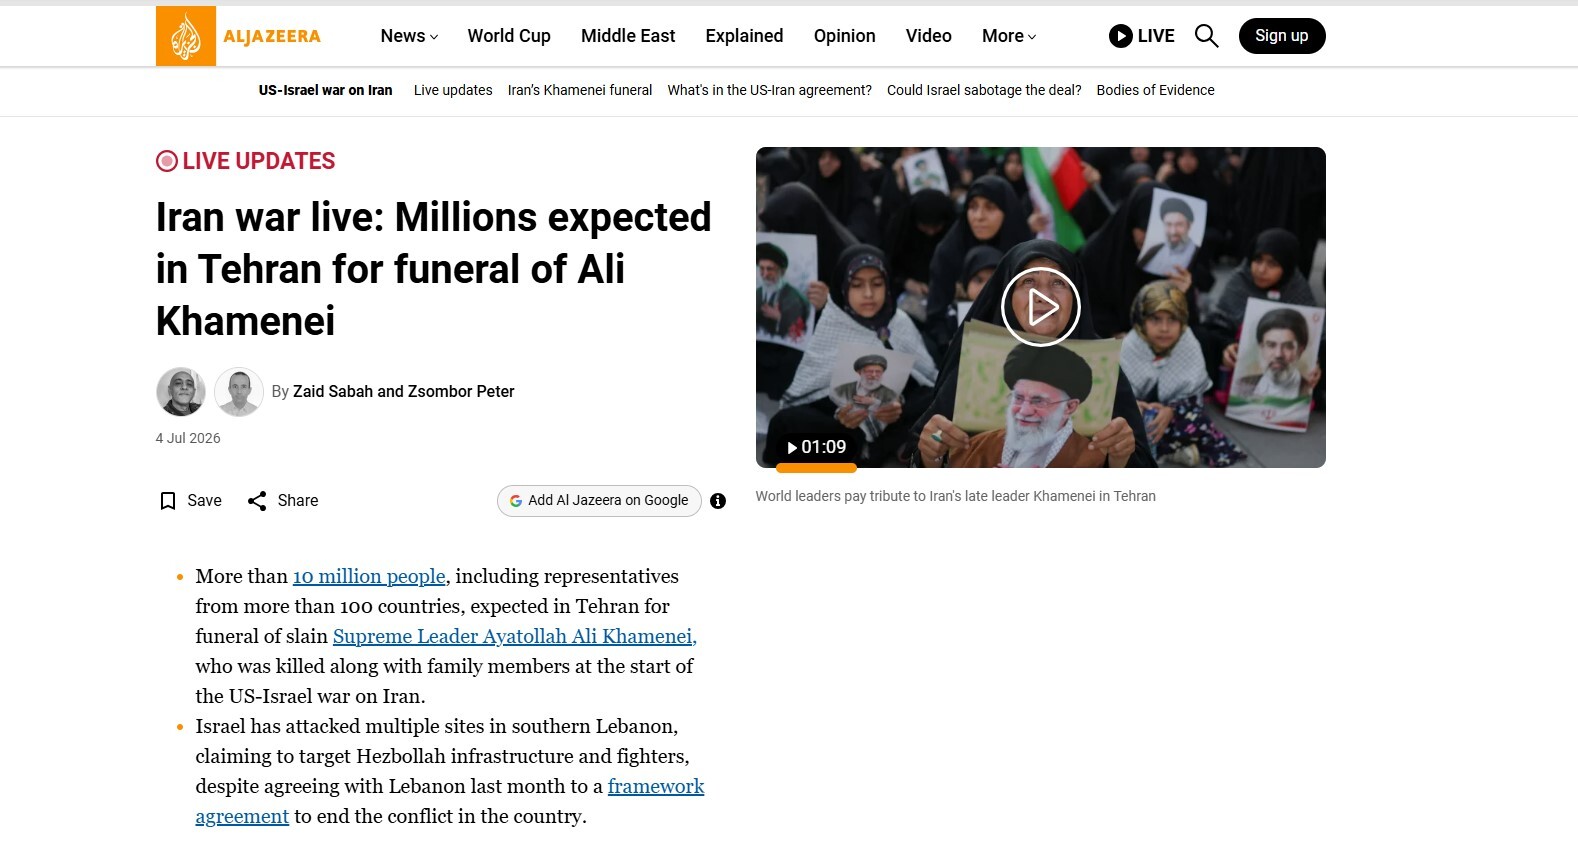Expand the More dropdown menu
This screenshot has width=1578, height=847.
click(x=1009, y=36)
